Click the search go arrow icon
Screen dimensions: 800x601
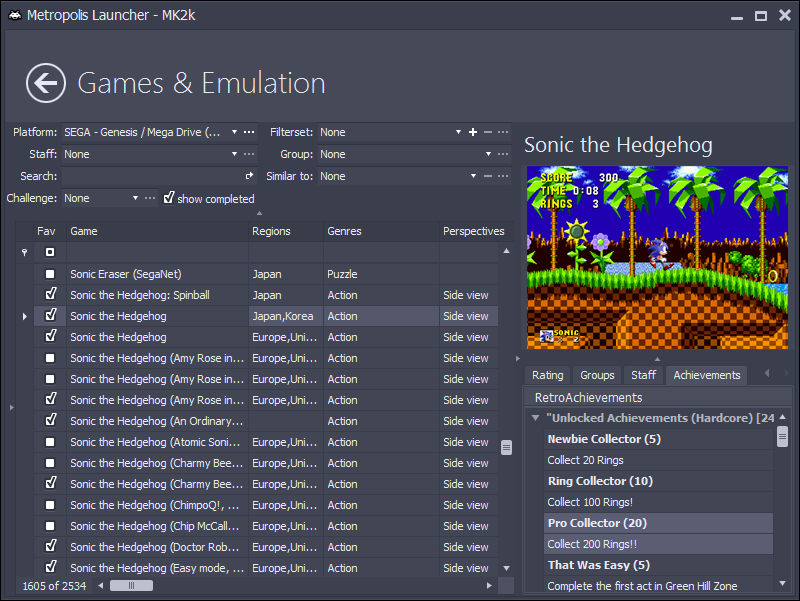(249, 176)
